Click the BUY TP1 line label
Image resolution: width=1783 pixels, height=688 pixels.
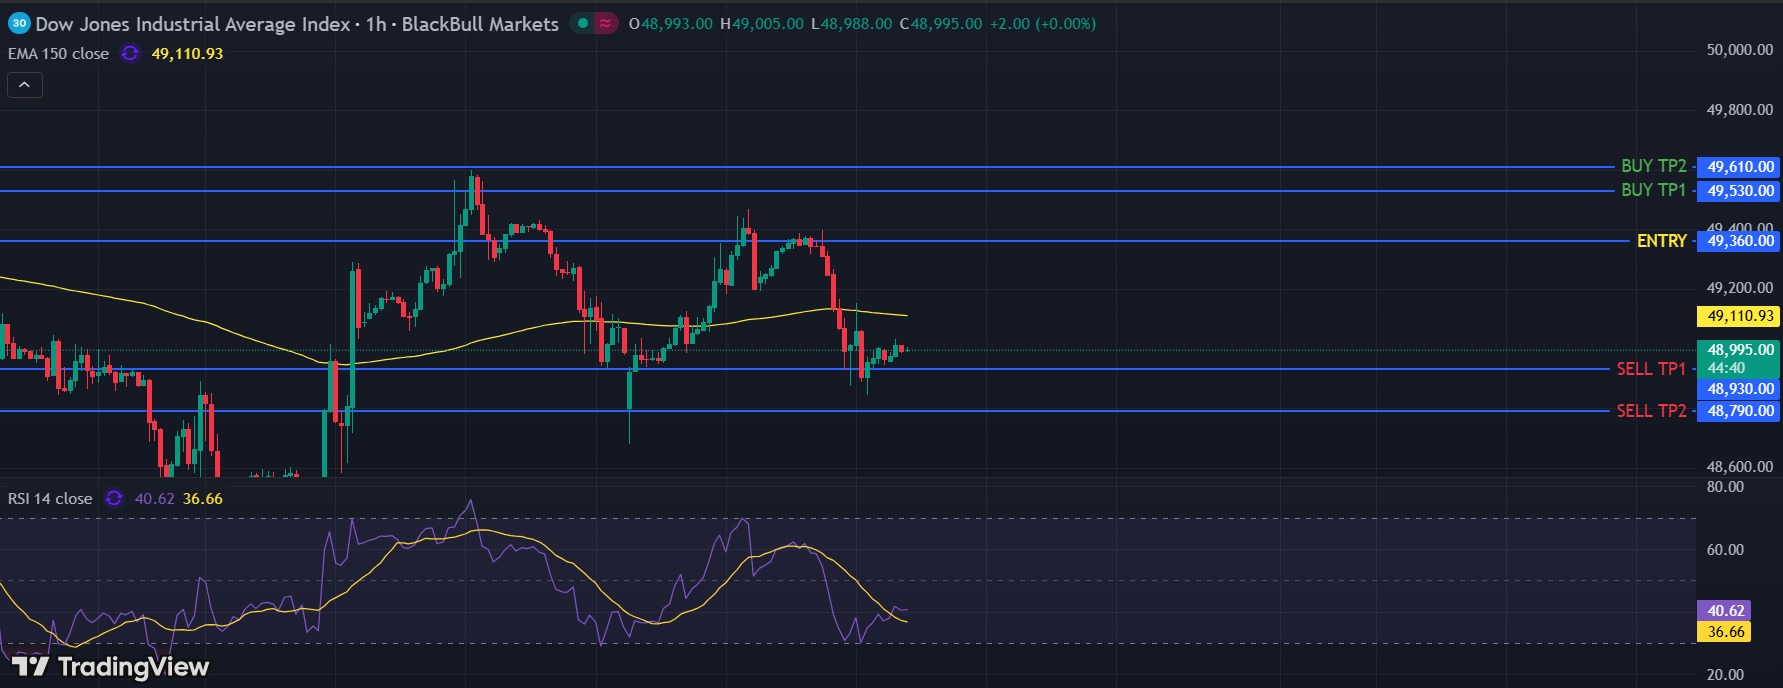point(1653,190)
